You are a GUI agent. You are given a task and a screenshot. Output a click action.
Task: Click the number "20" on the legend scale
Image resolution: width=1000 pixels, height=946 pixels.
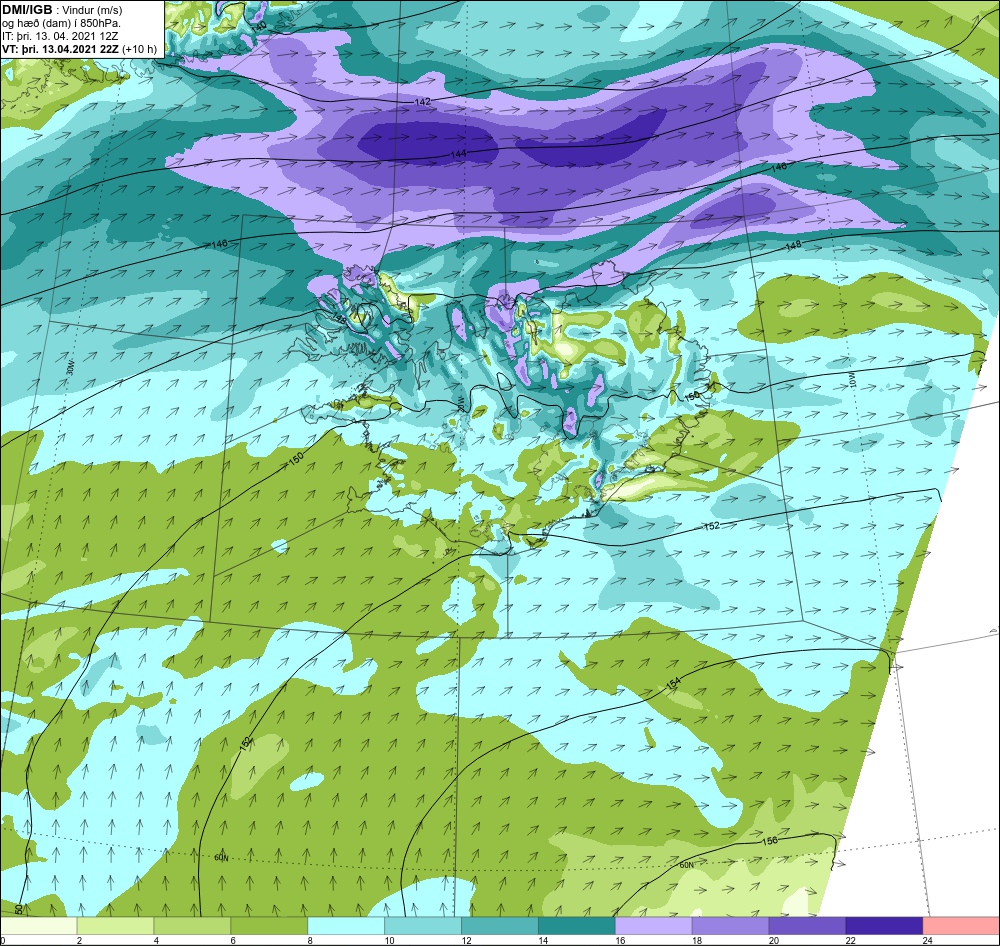(x=774, y=940)
